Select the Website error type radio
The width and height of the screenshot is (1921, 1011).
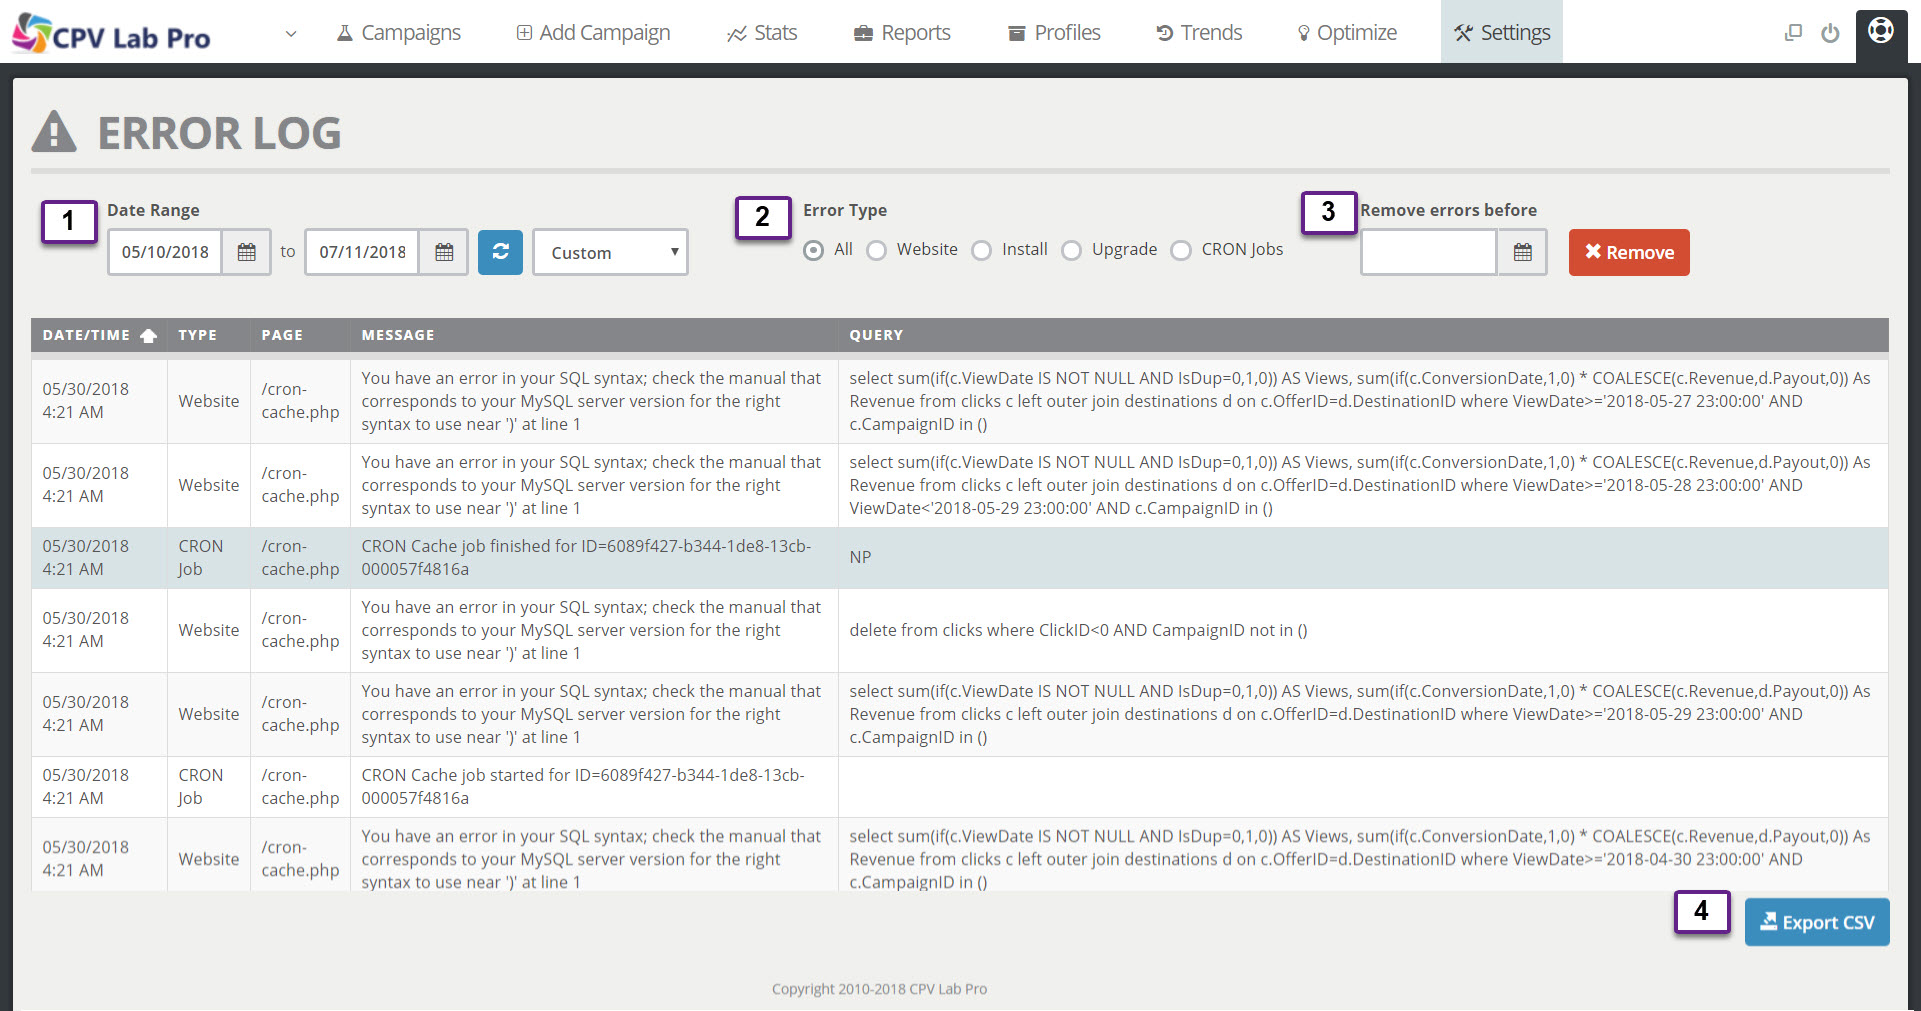(877, 250)
